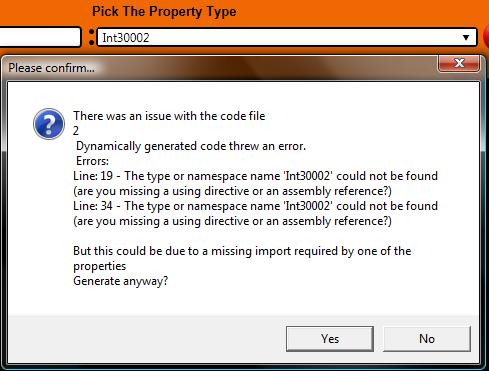Click the Dynamically generated code error line
The height and width of the screenshot is (371, 489).
(191, 146)
